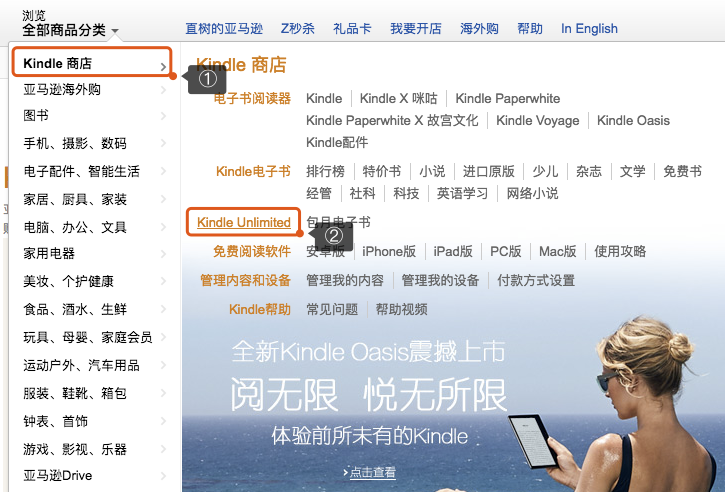Go to Z秒杀 in top navigation
725x492 pixels.
point(297,28)
